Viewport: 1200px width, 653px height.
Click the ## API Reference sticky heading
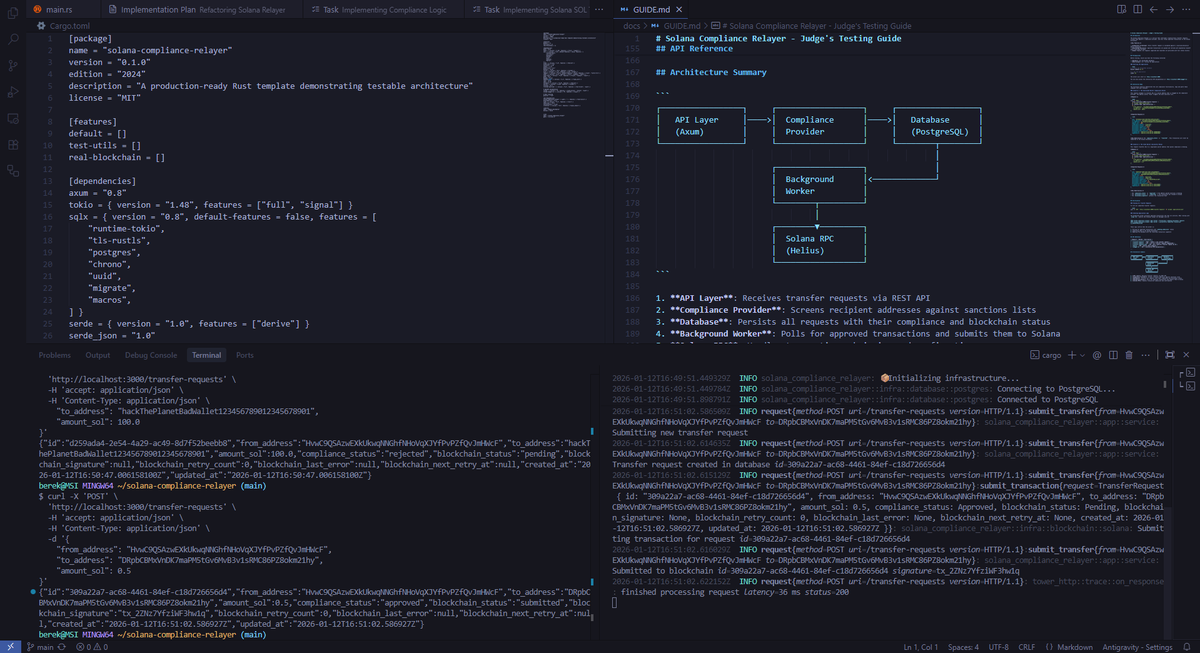(694, 48)
